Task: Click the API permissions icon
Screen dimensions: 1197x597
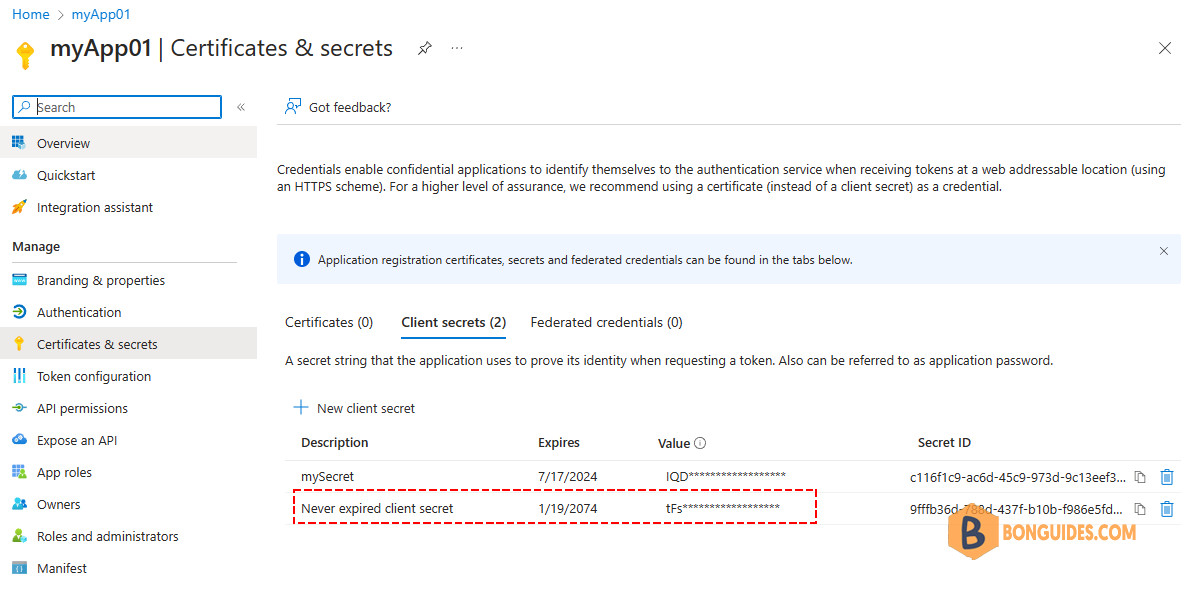Action: [x=20, y=408]
